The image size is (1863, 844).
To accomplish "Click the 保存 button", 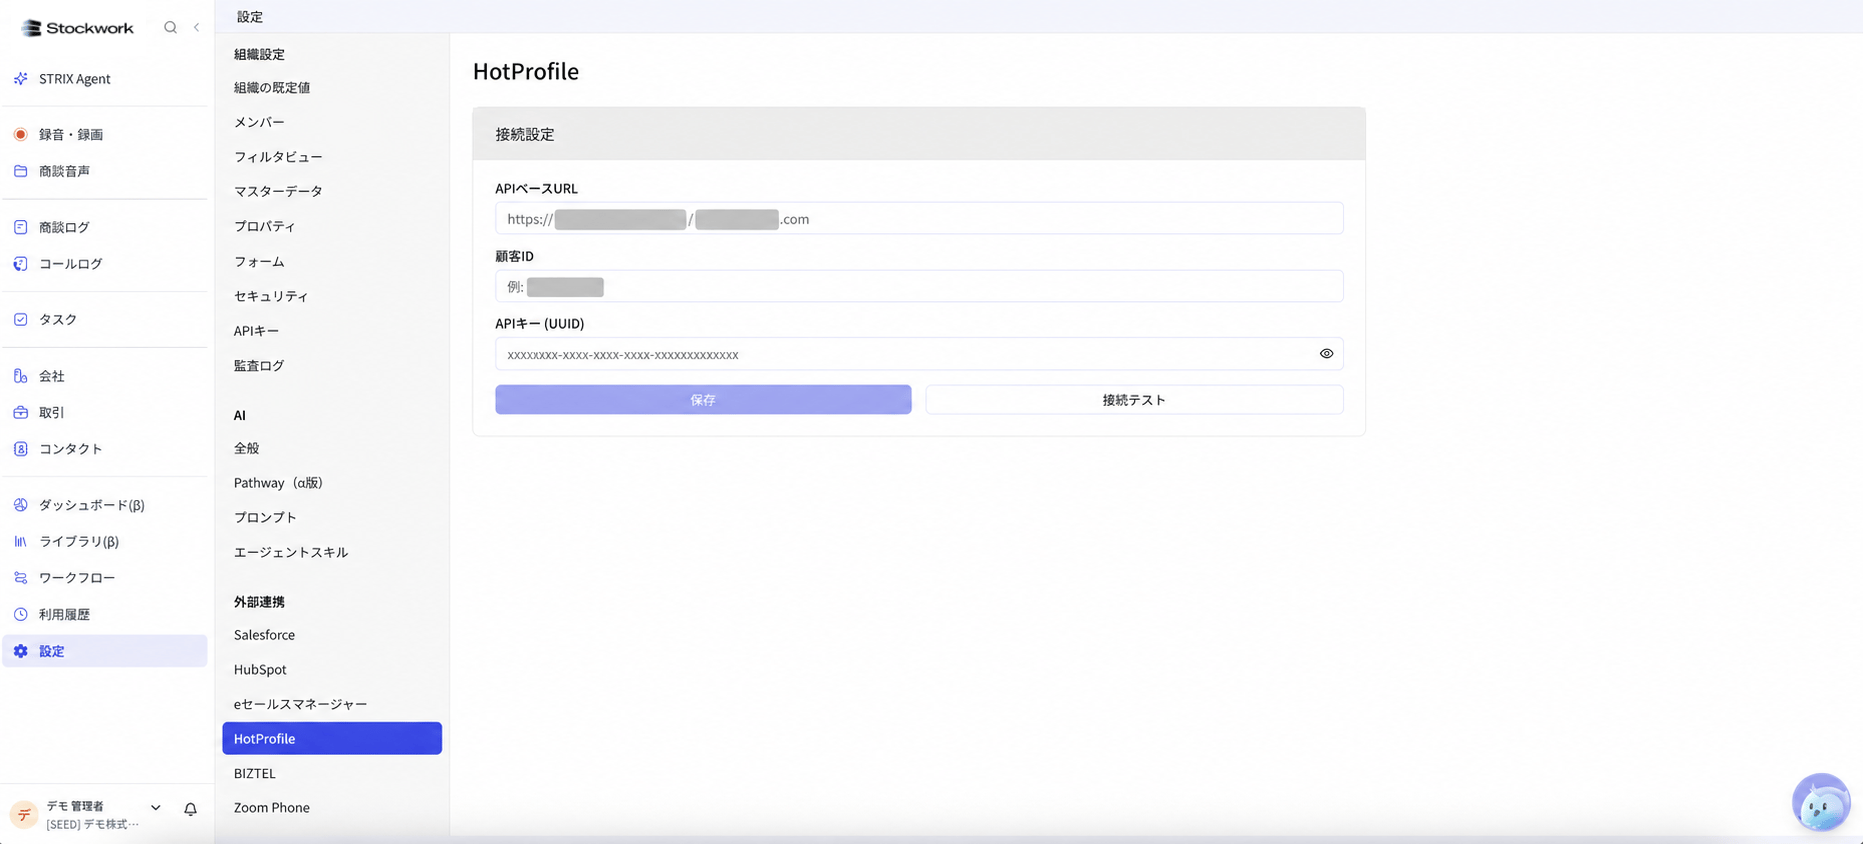I will click(x=703, y=400).
